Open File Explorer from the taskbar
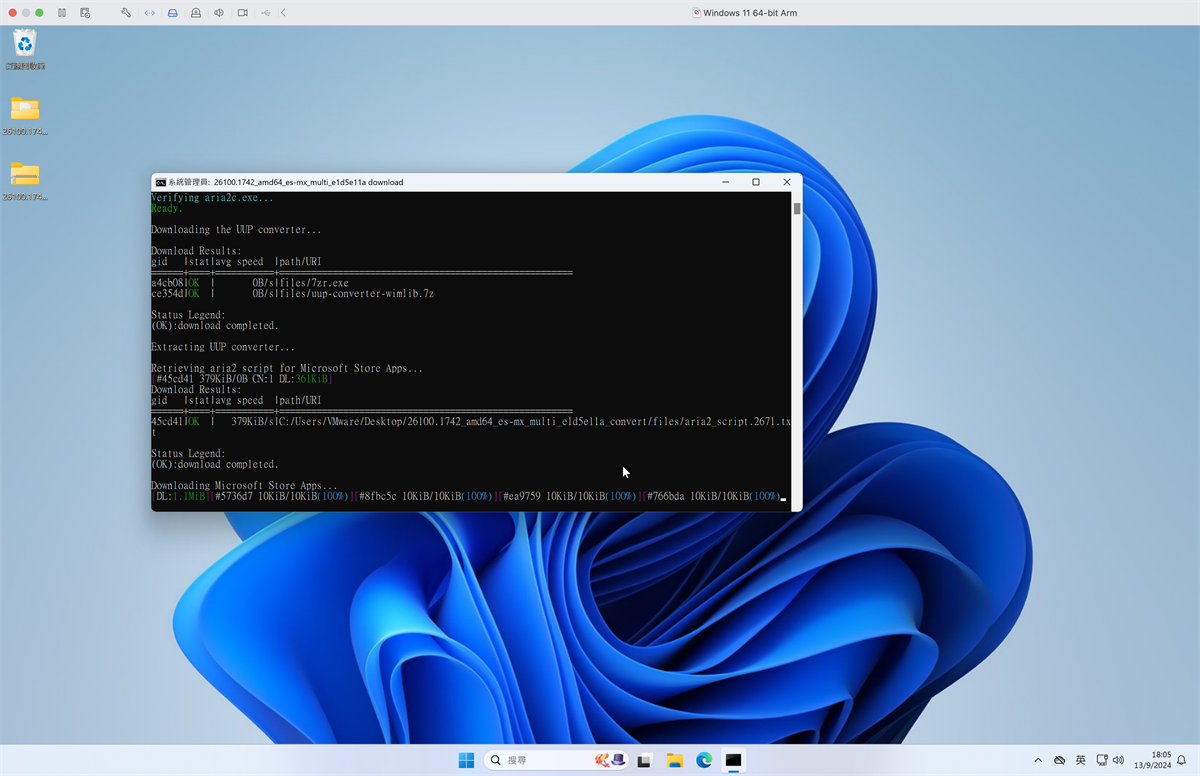Image resolution: width=1200 pixels, height=776 pixels. coord(675,760)
